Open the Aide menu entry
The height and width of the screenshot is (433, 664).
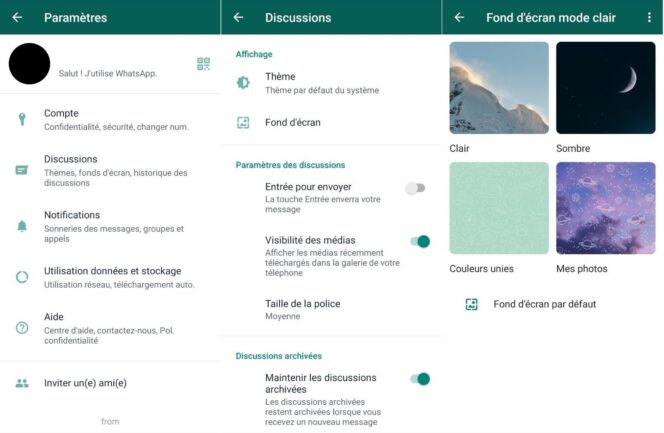(110, 328)
